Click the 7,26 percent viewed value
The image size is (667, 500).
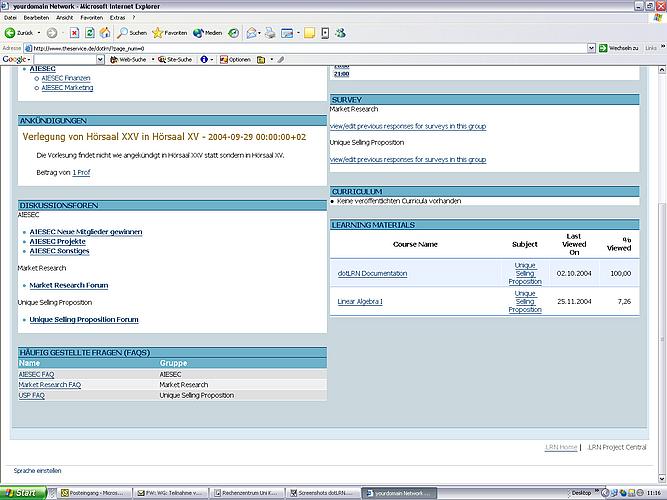pyautogui.click(x=624, y=302)
